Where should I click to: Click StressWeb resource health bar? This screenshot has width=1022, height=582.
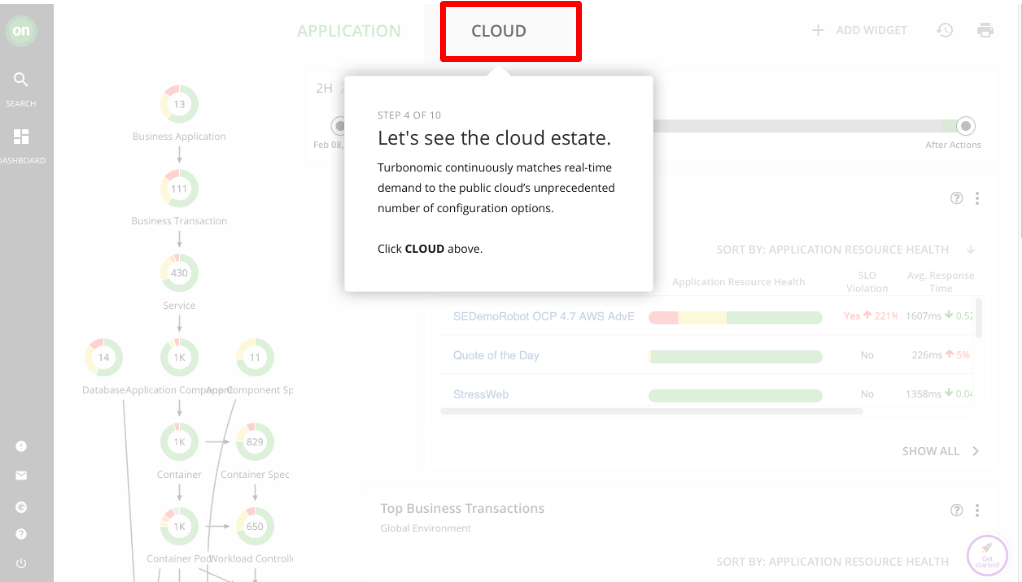735,396
